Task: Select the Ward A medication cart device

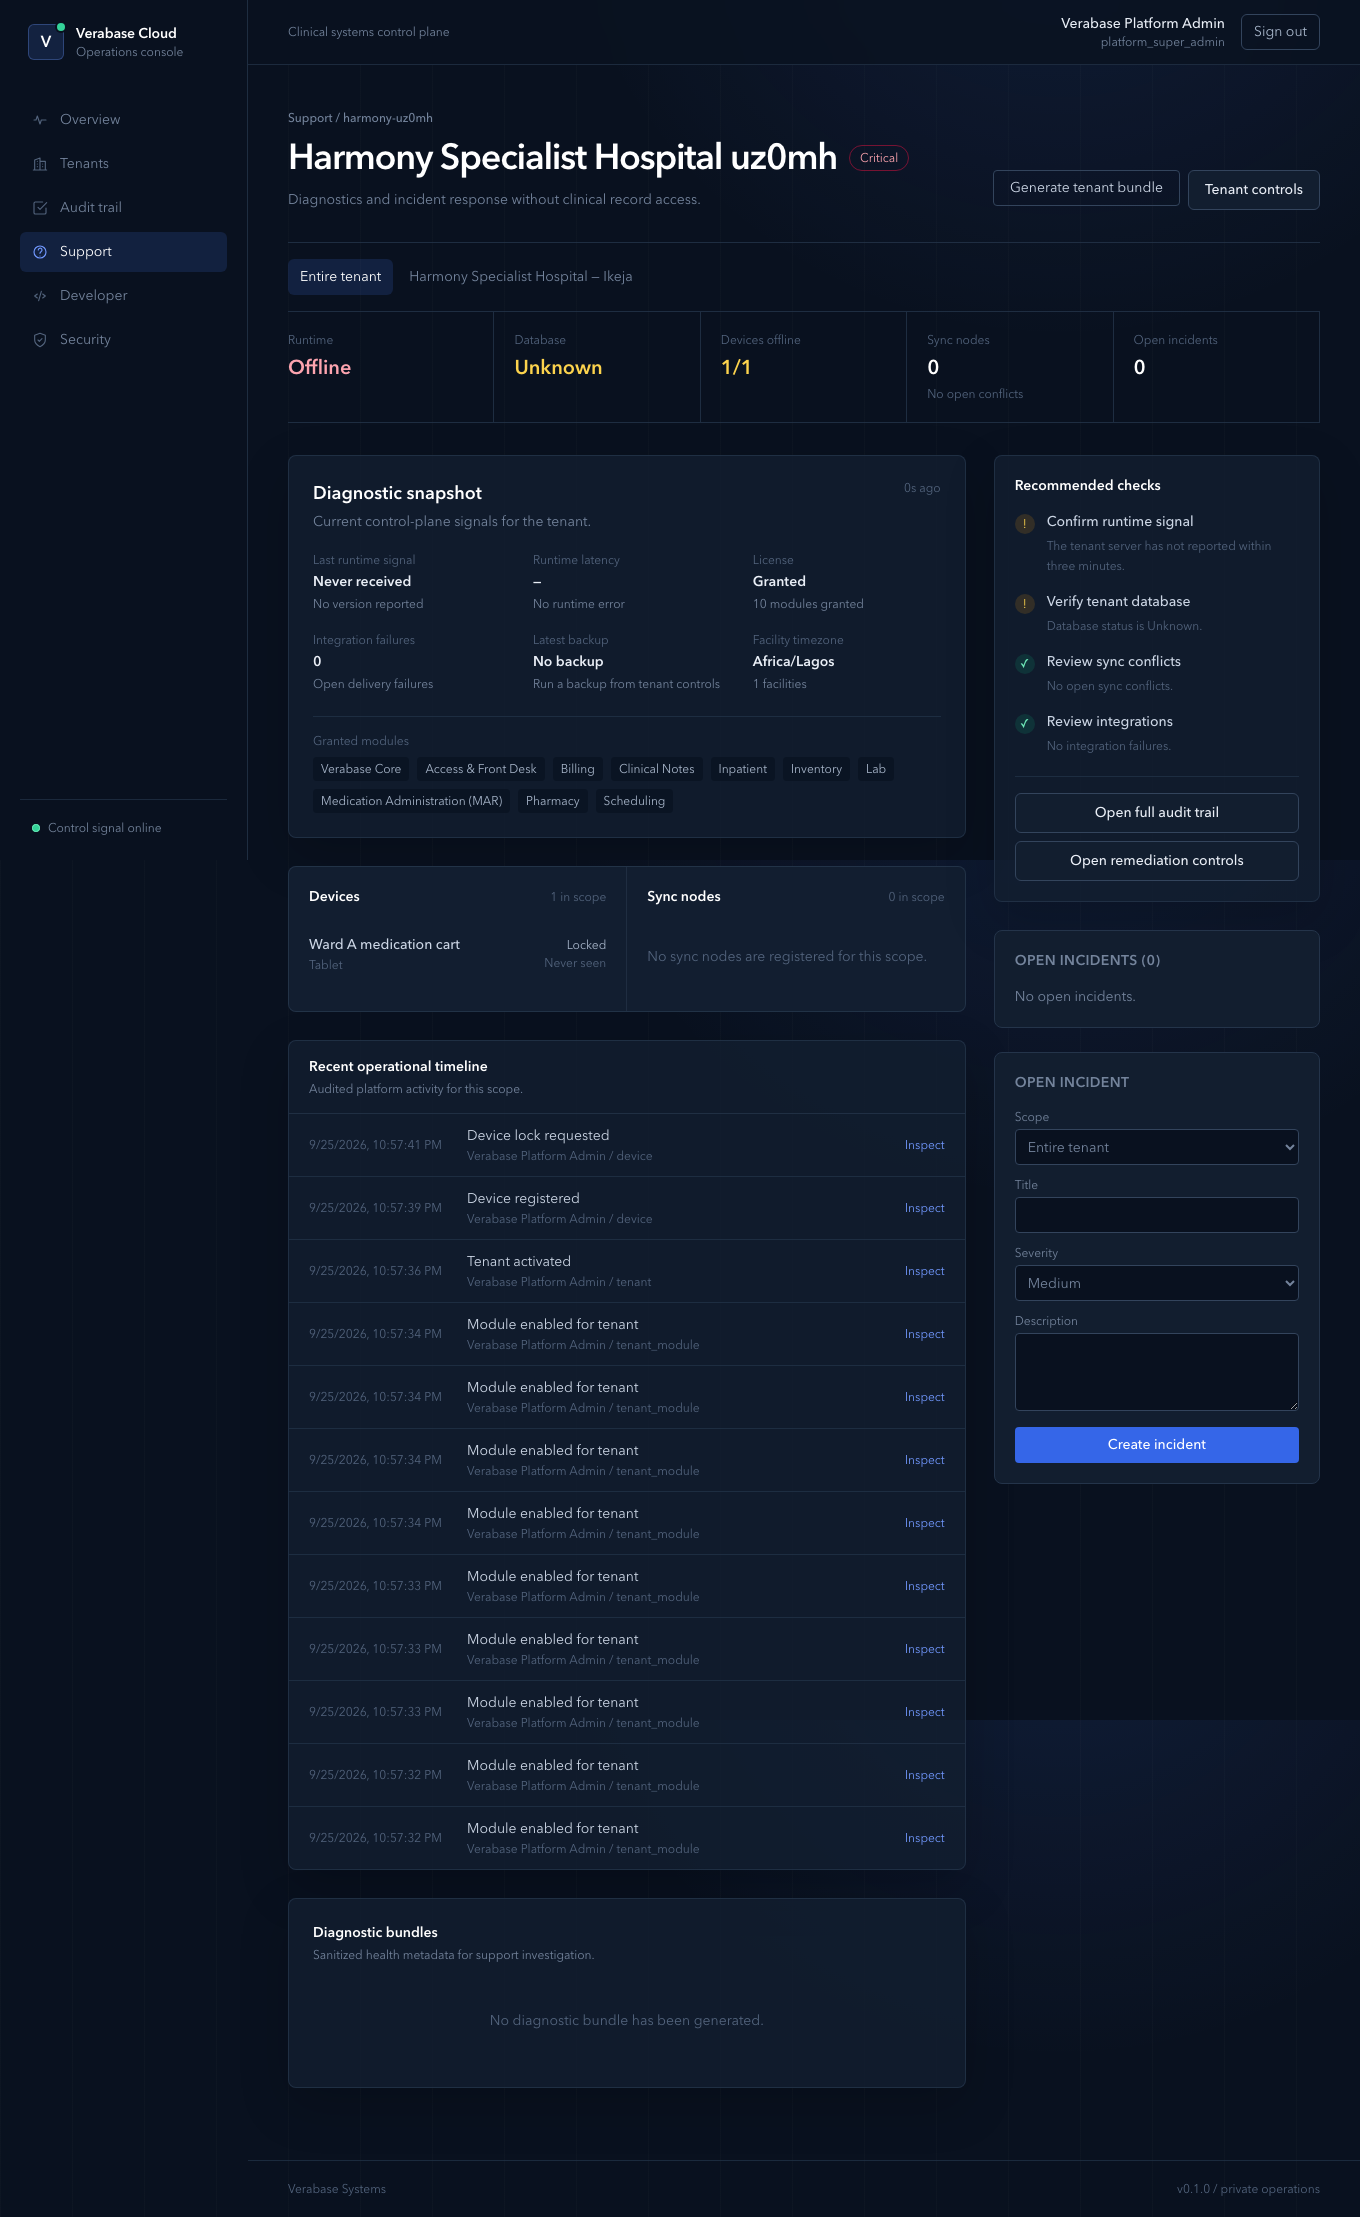Action: click(457, 954)
